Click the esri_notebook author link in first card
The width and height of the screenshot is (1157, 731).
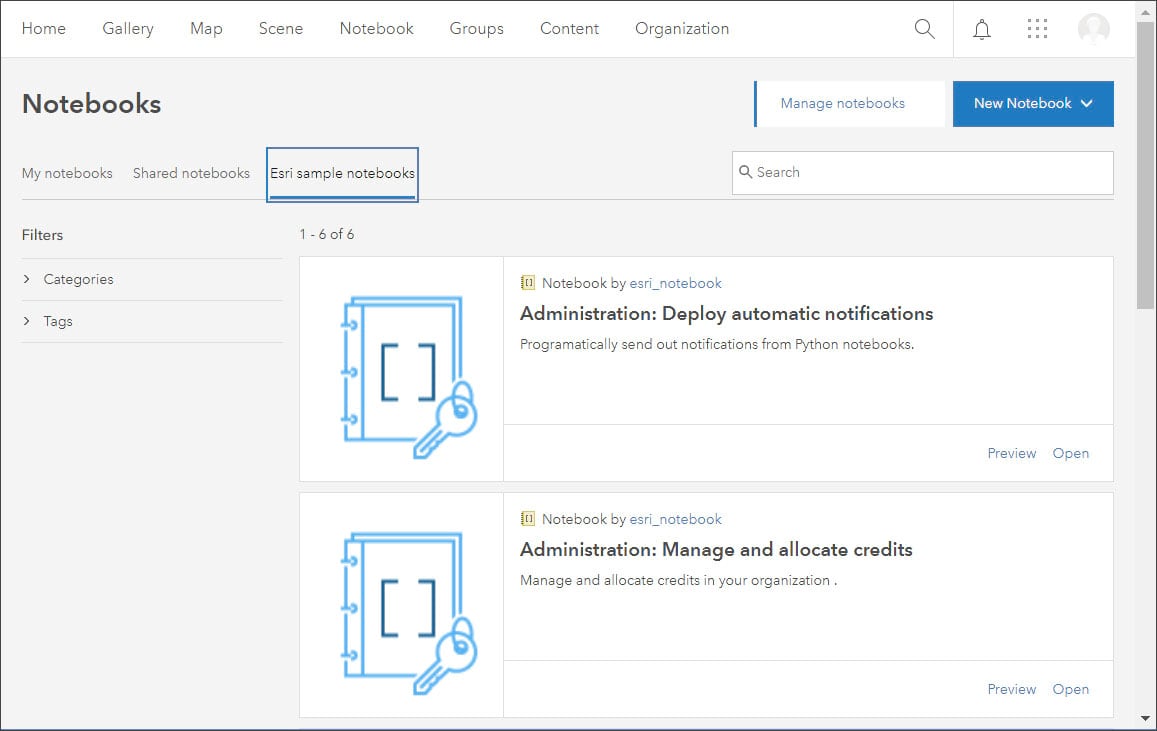tap(675, 283)
